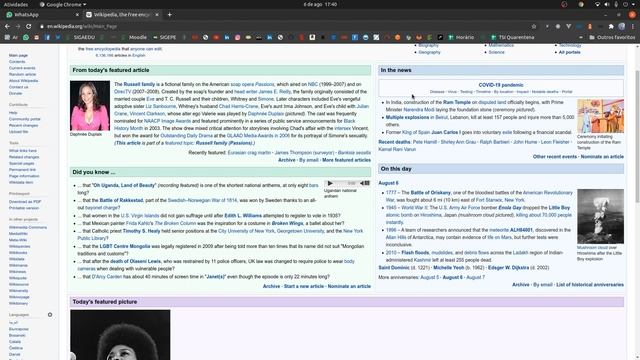
Task: Open the SIGEPE bookmark
Action: (x=164, y=37)
